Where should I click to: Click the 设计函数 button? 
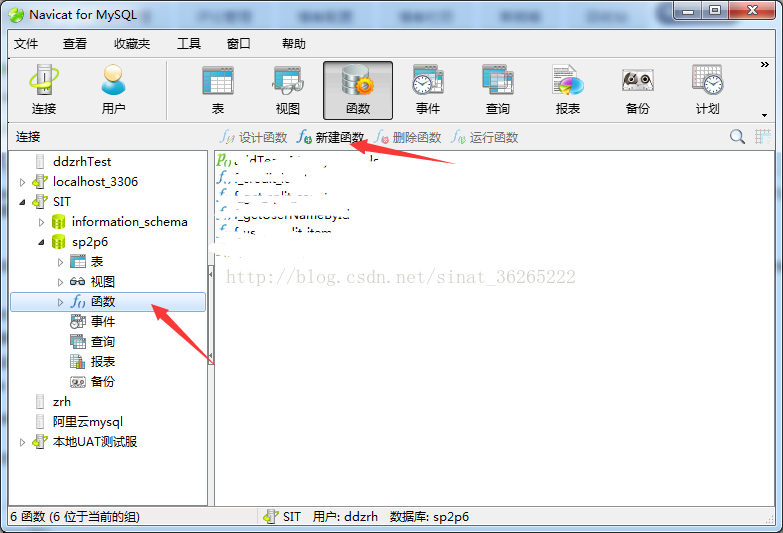pyautogui.click(x=254, y=137)
